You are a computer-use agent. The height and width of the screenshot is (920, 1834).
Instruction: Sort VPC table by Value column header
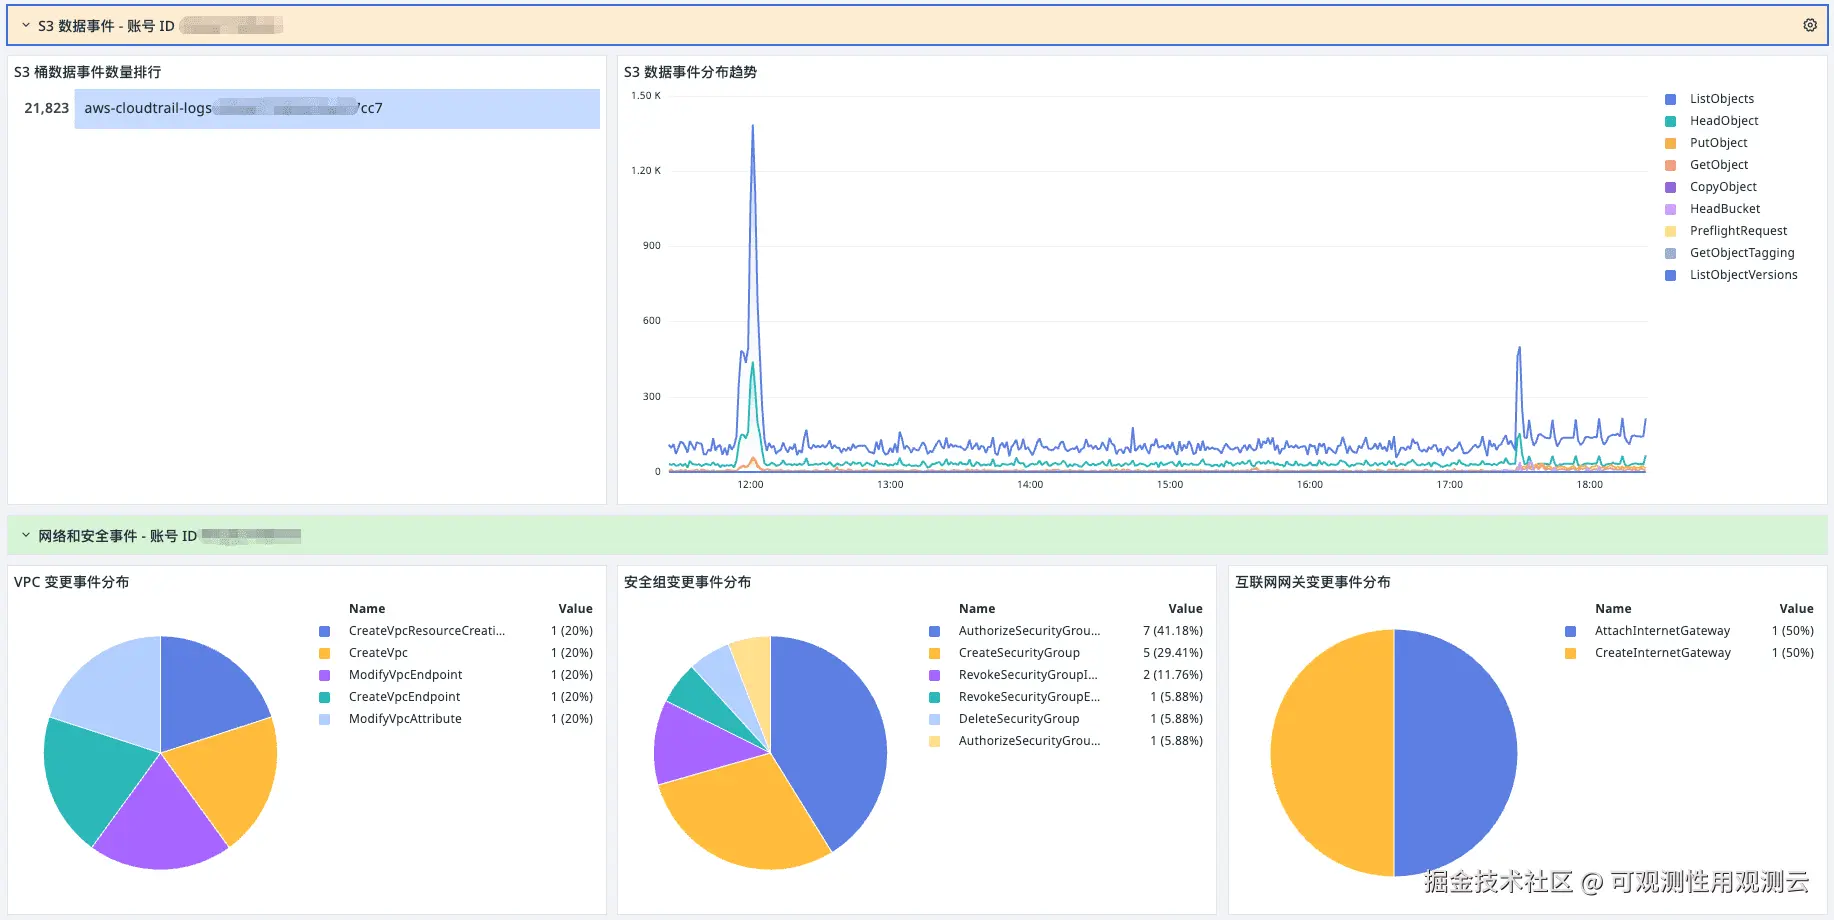[x=575, y=608]
